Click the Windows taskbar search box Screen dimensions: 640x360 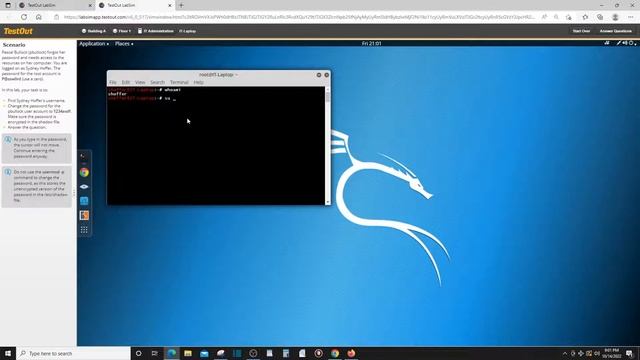pos(73,353)
